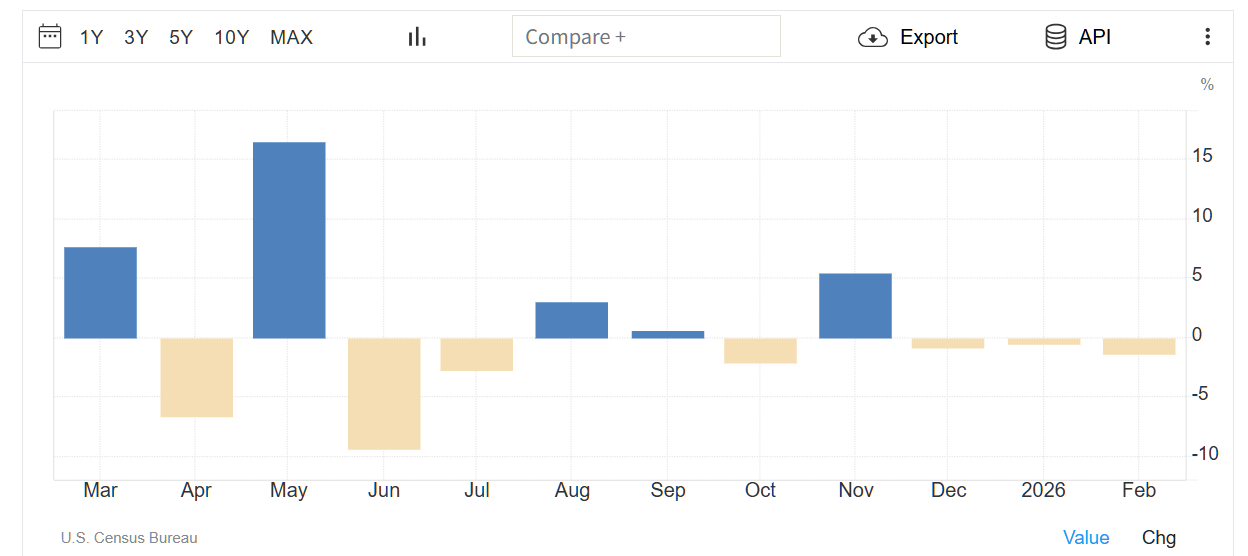Click the Compare input field
This screenshot has height=556, width=1248.
pos(646,37)
